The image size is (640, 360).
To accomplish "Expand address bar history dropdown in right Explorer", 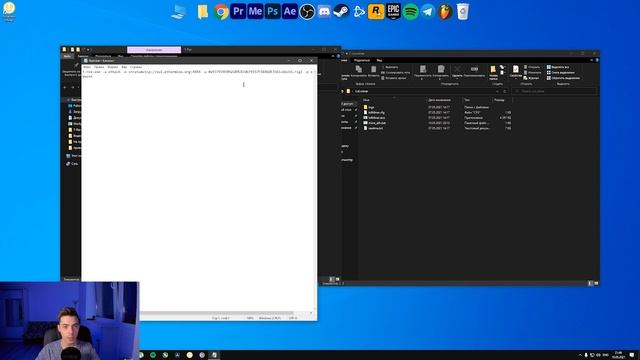I will (497, 91).
